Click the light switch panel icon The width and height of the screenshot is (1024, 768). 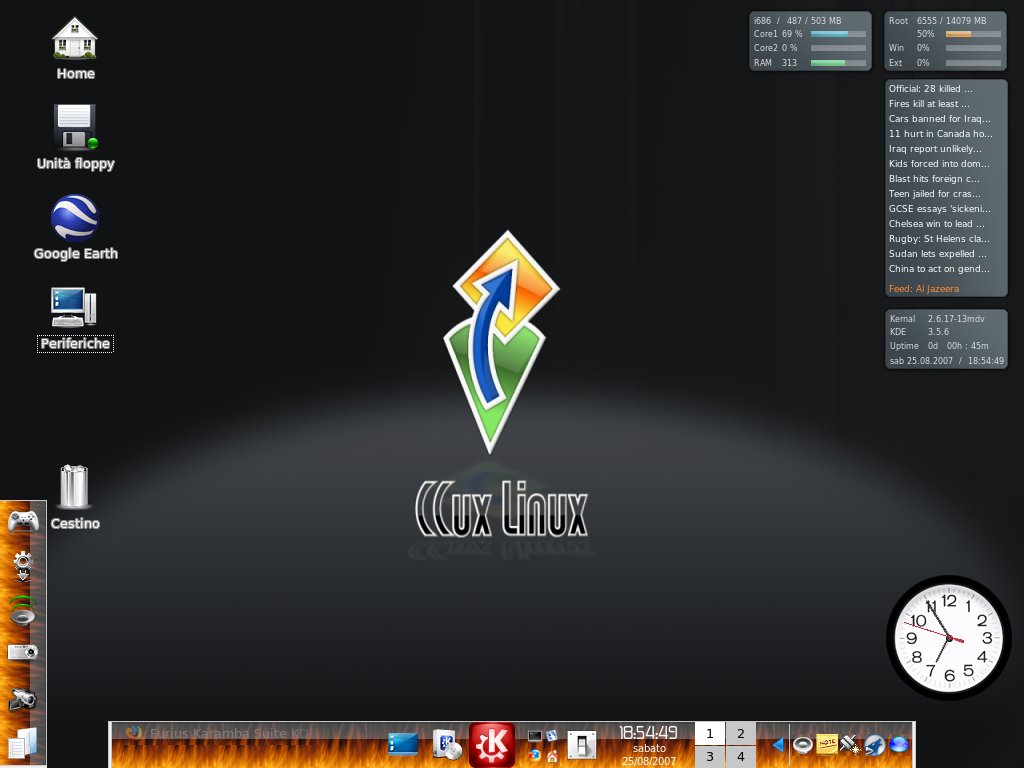582,745
